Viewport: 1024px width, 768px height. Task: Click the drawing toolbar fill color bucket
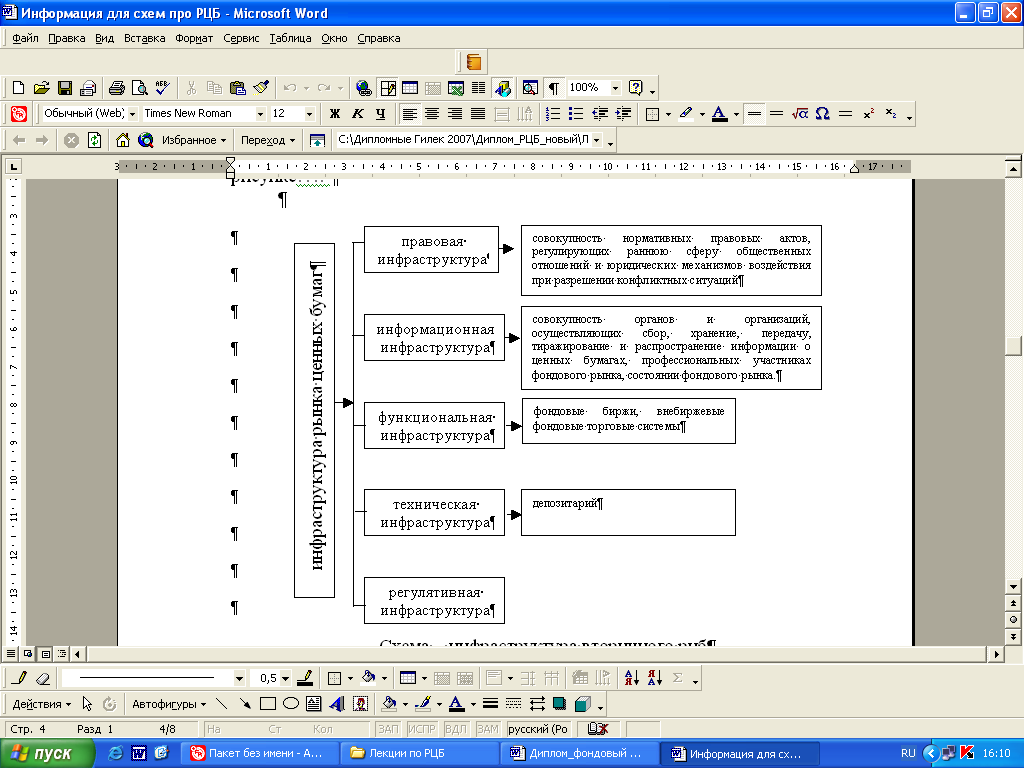(x=389, y=703)
